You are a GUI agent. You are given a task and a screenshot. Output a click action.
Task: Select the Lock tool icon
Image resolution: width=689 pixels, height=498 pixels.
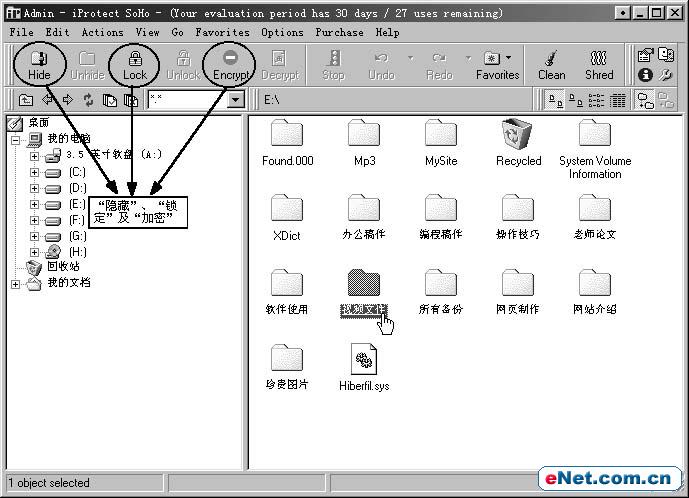tap(134, 65)
